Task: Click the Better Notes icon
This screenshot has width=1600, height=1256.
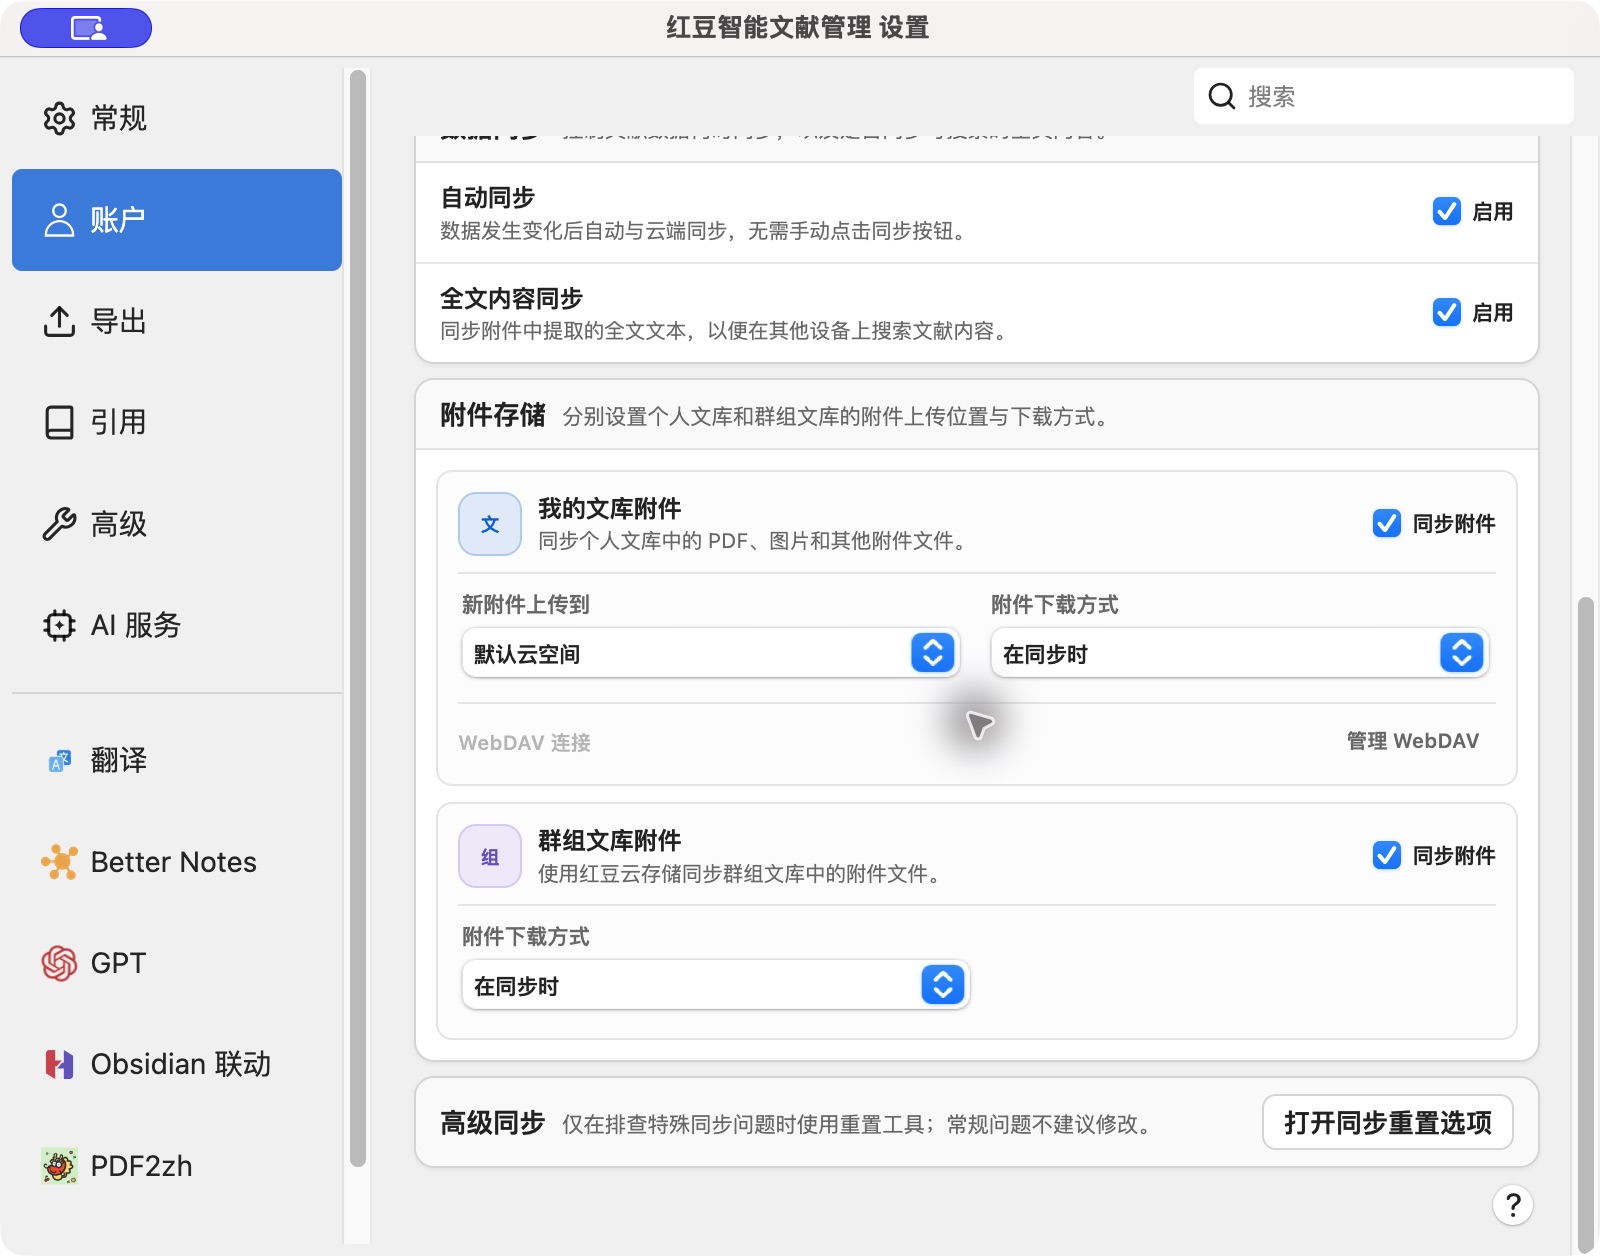Action: [x=59, y=862]
